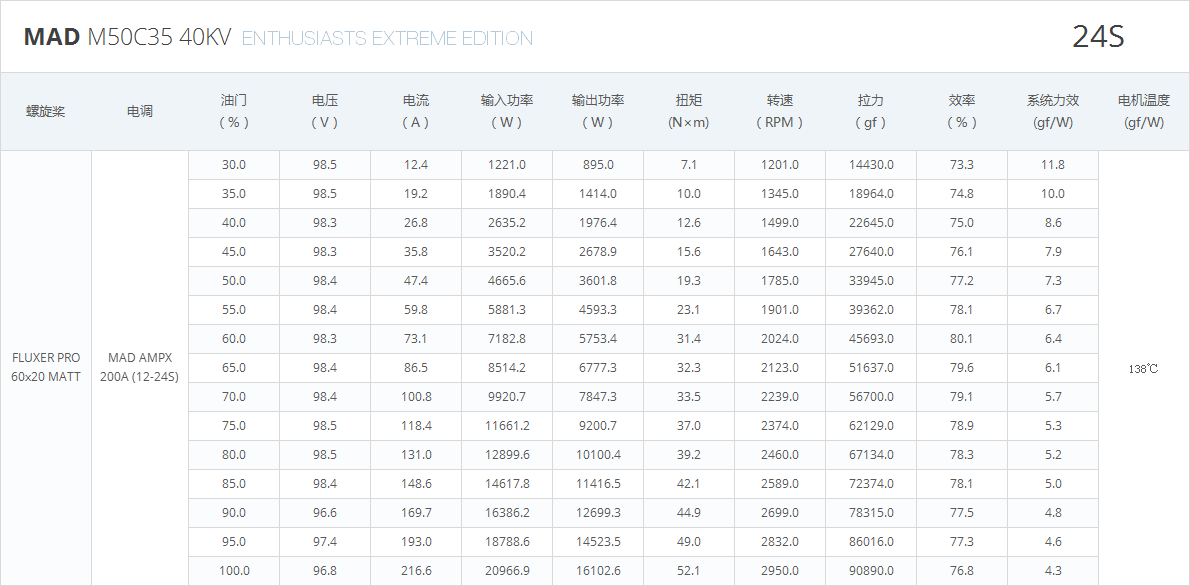Select output power value '2678.9'
This screenshot has height=586, width=1190.
(x=598, y=251)
